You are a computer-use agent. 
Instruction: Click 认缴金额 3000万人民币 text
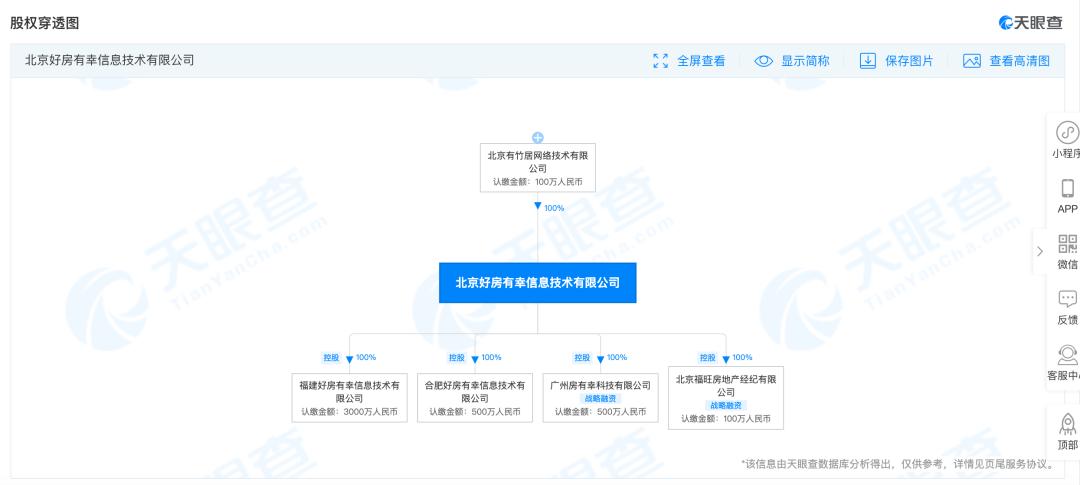click(349, 412)
